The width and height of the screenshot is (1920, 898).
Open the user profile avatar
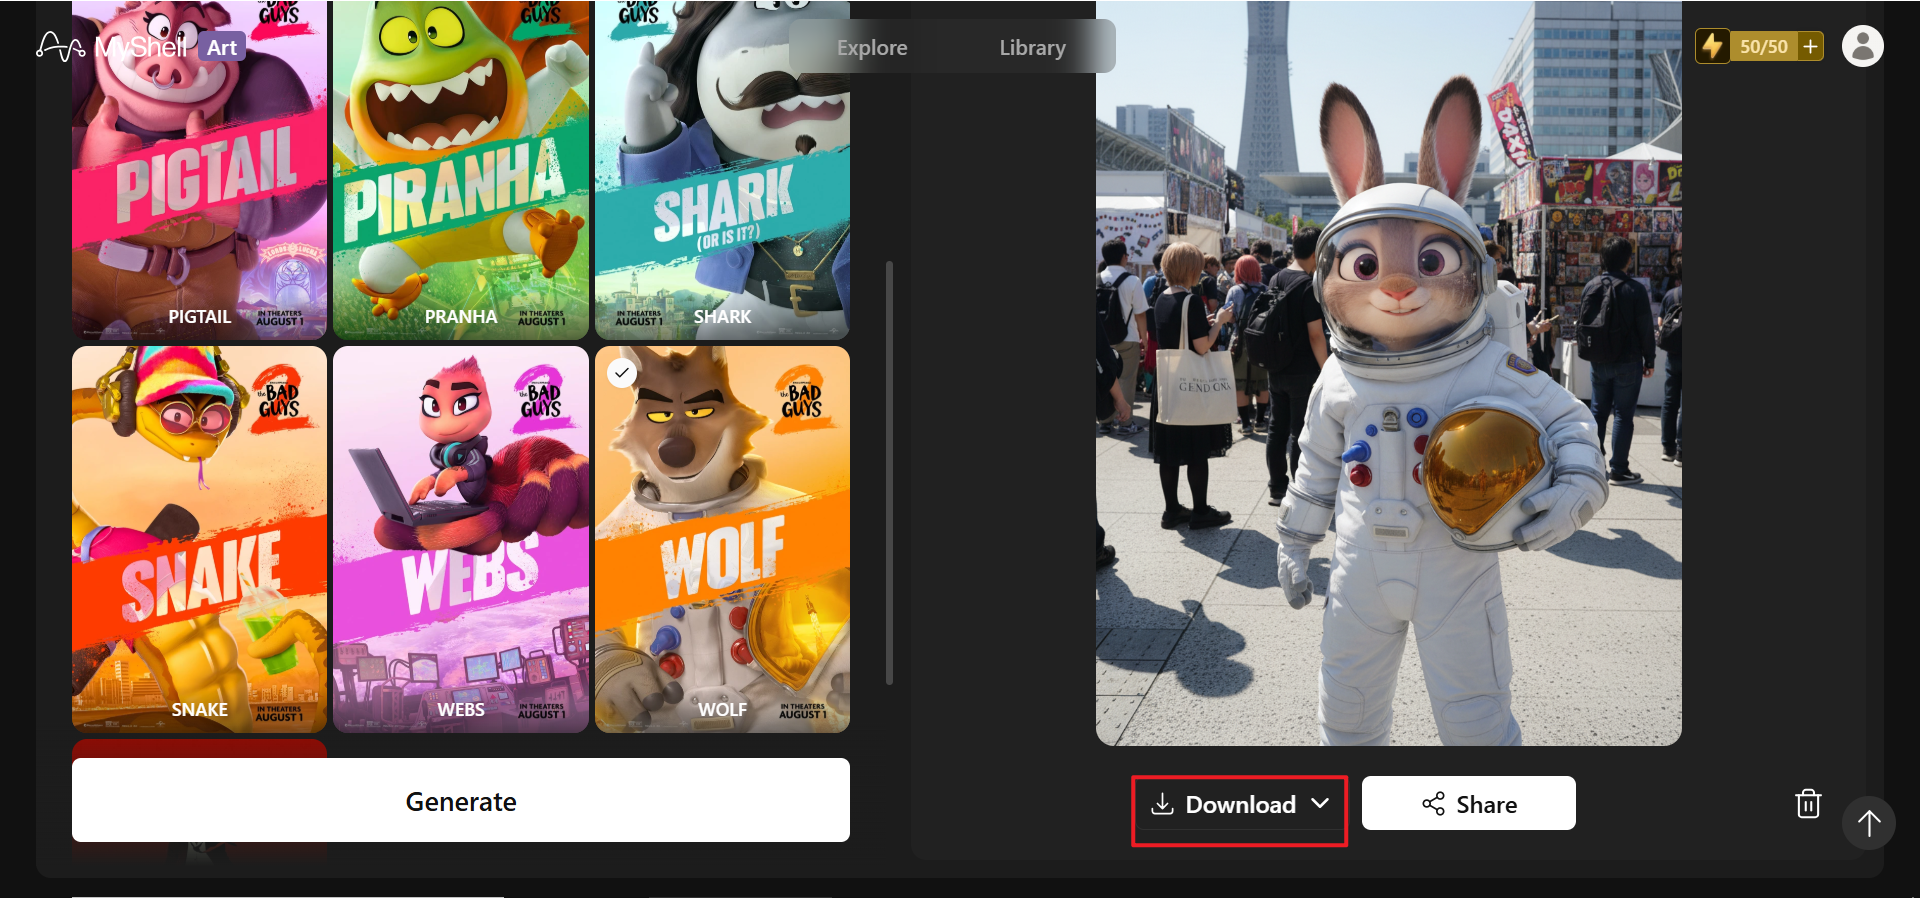tap(1862, 46)
